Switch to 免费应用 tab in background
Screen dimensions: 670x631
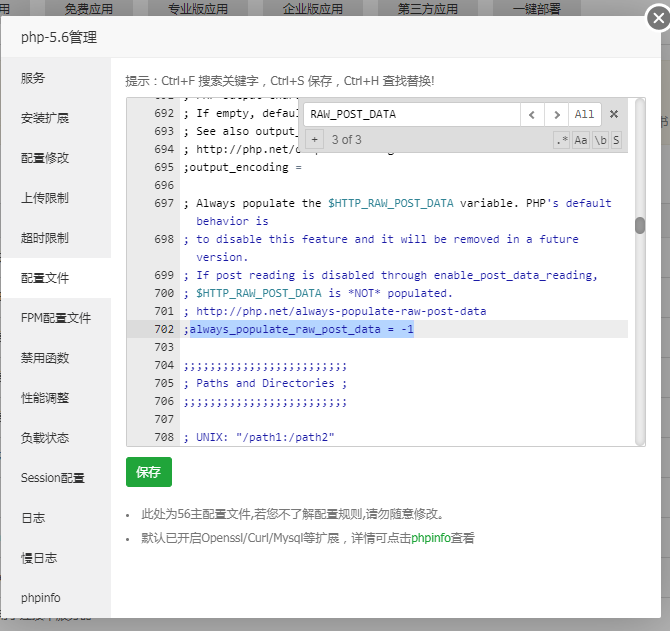coord(88,8)
